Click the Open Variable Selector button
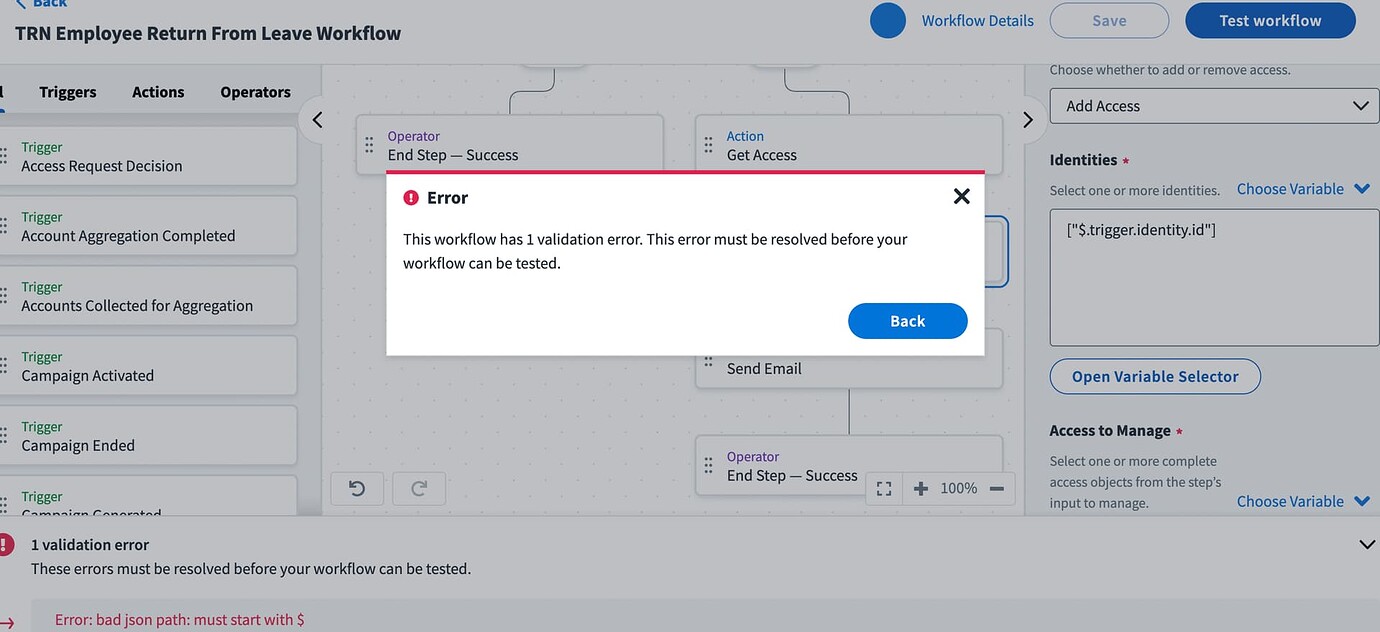 (x=1155, y=377)
